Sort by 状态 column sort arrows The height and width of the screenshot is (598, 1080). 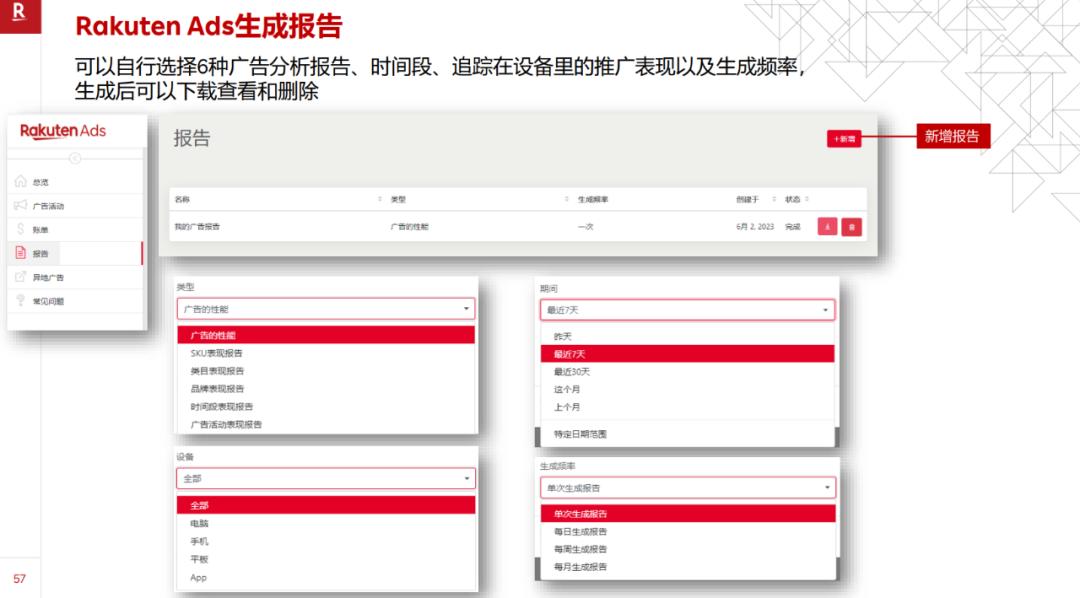tap(807, 199)
